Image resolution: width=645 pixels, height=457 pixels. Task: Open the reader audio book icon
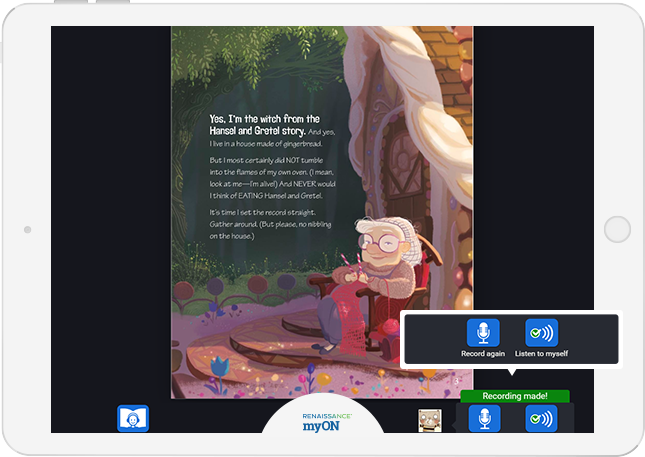[x=133, y=418]
